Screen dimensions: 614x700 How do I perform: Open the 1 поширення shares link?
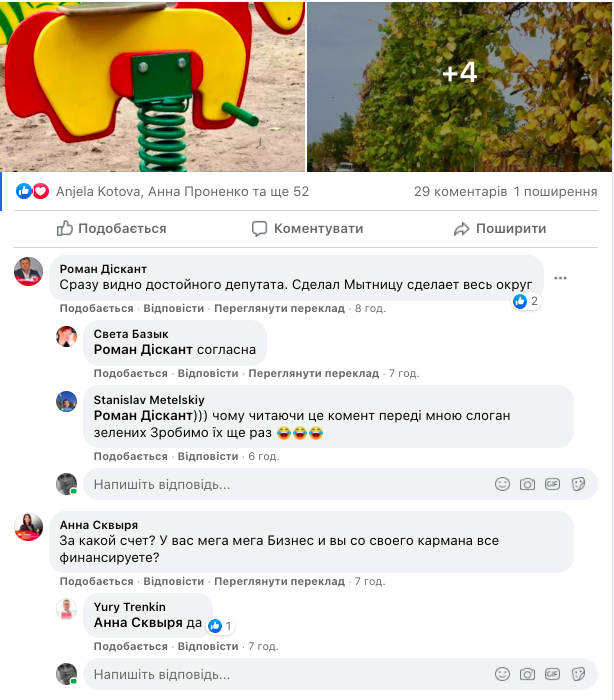(x=555, y=191)
